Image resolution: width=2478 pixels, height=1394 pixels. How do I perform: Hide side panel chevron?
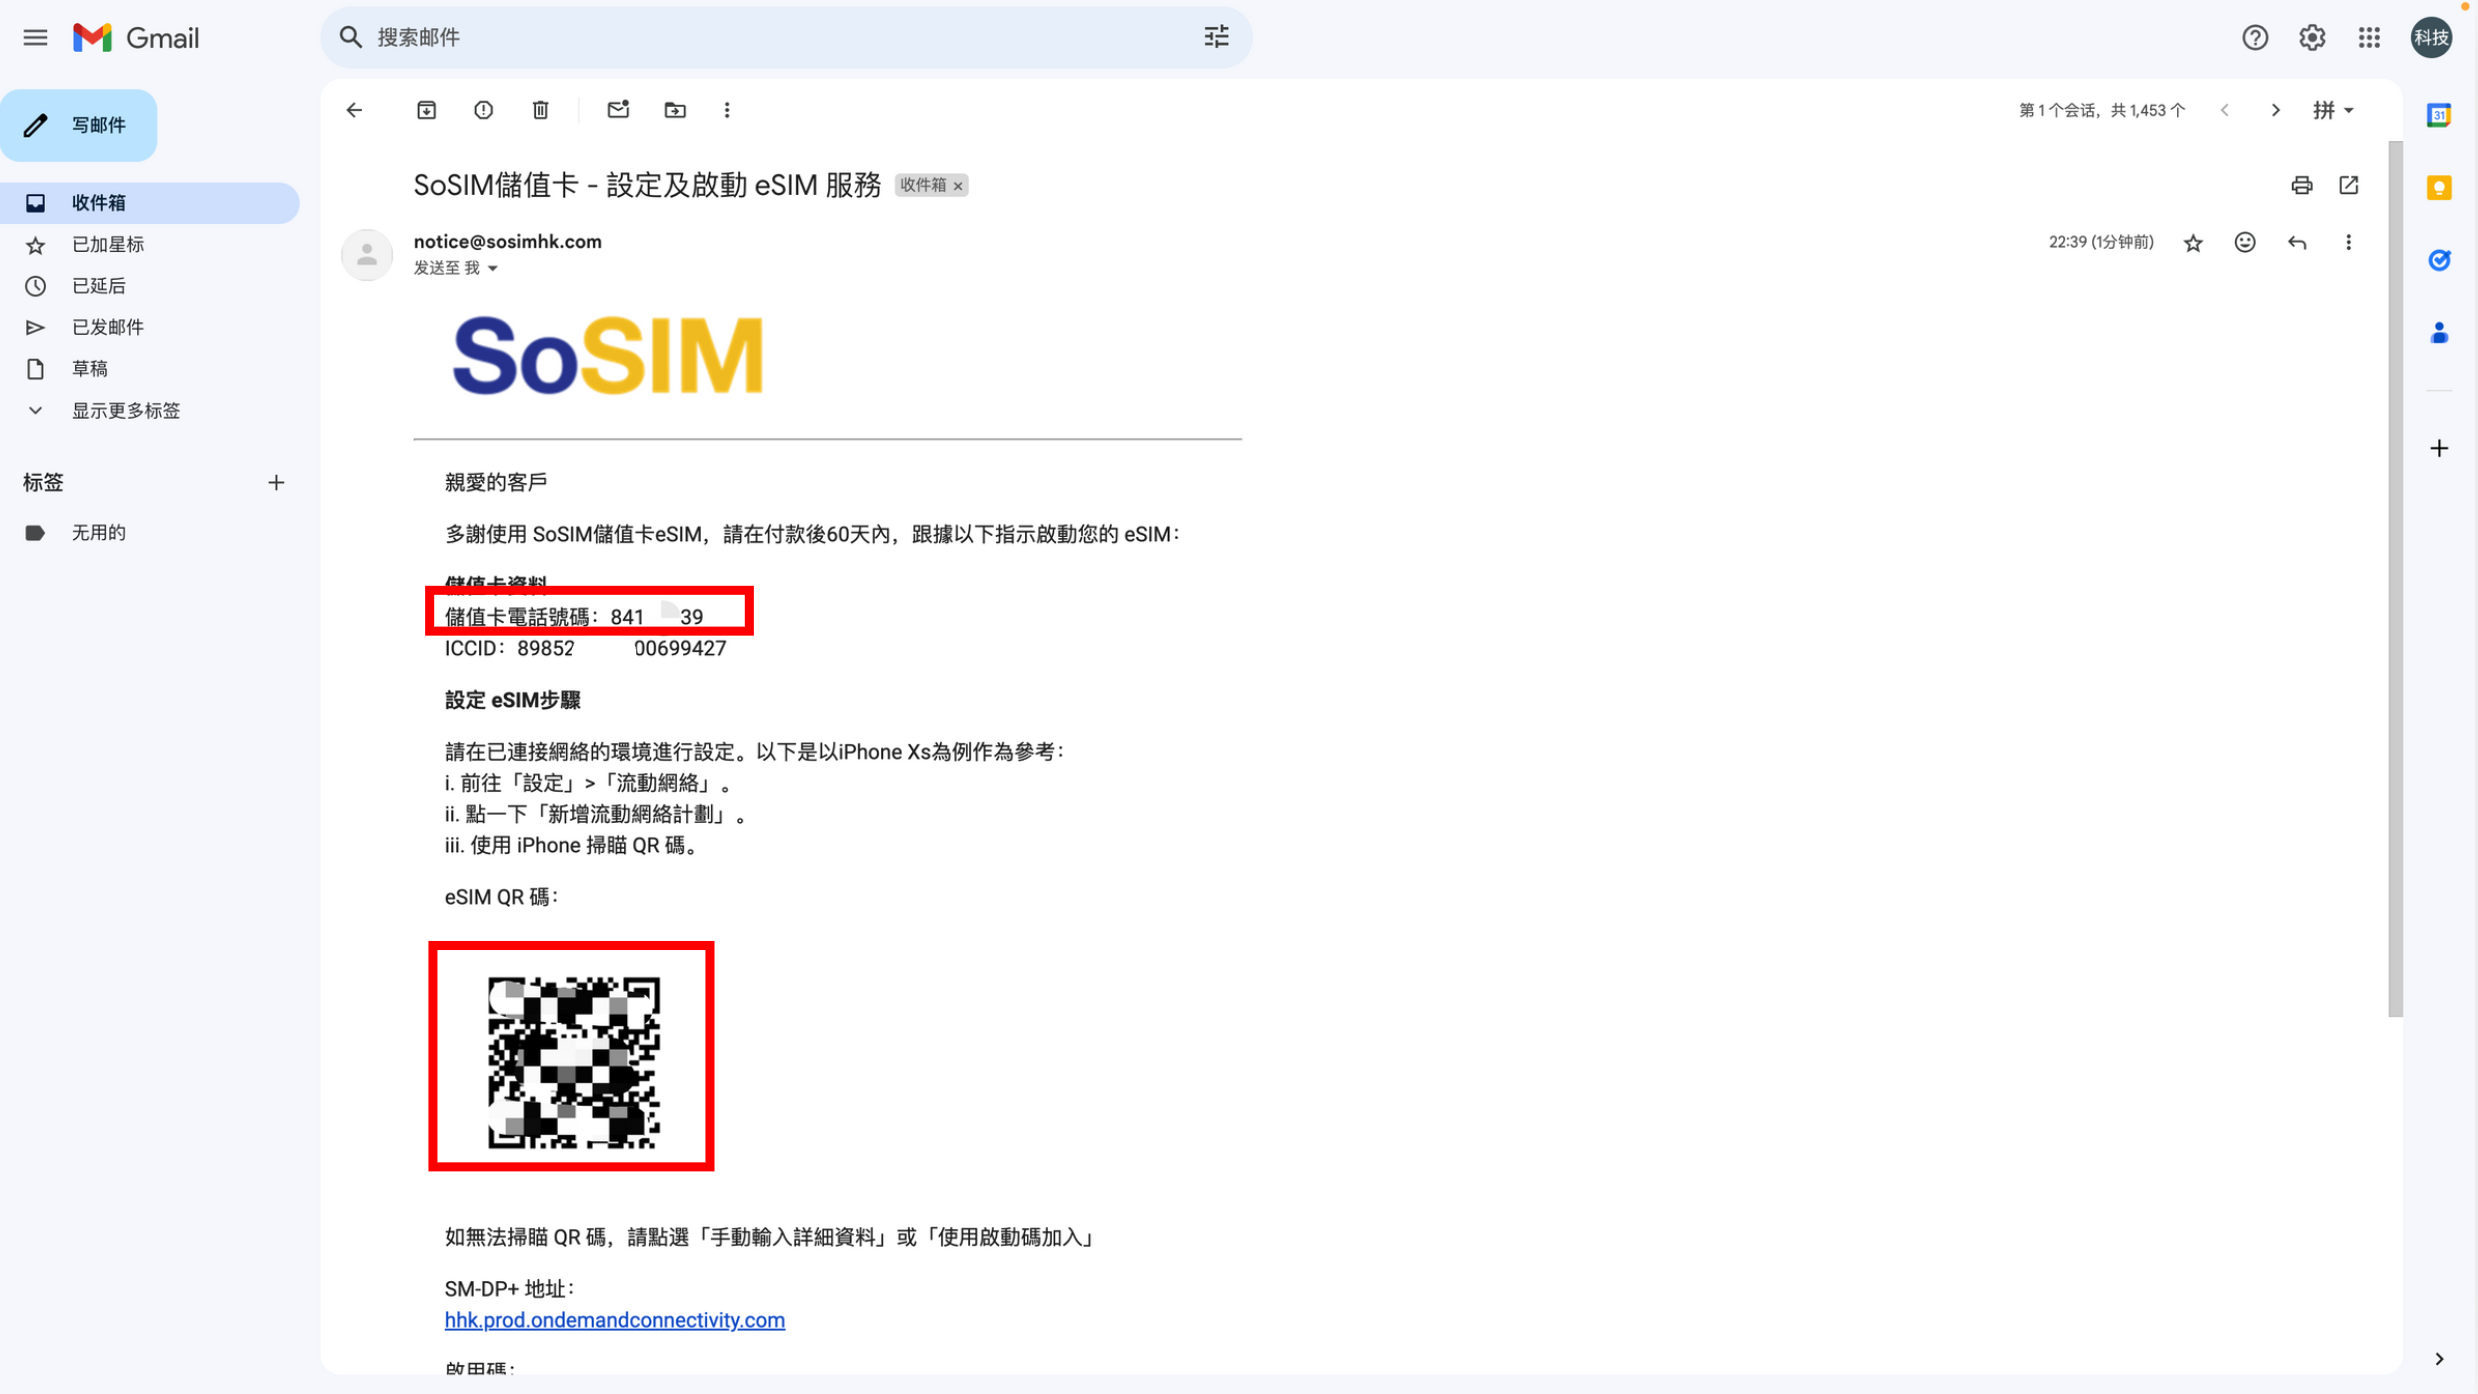pos(2438,1358)
